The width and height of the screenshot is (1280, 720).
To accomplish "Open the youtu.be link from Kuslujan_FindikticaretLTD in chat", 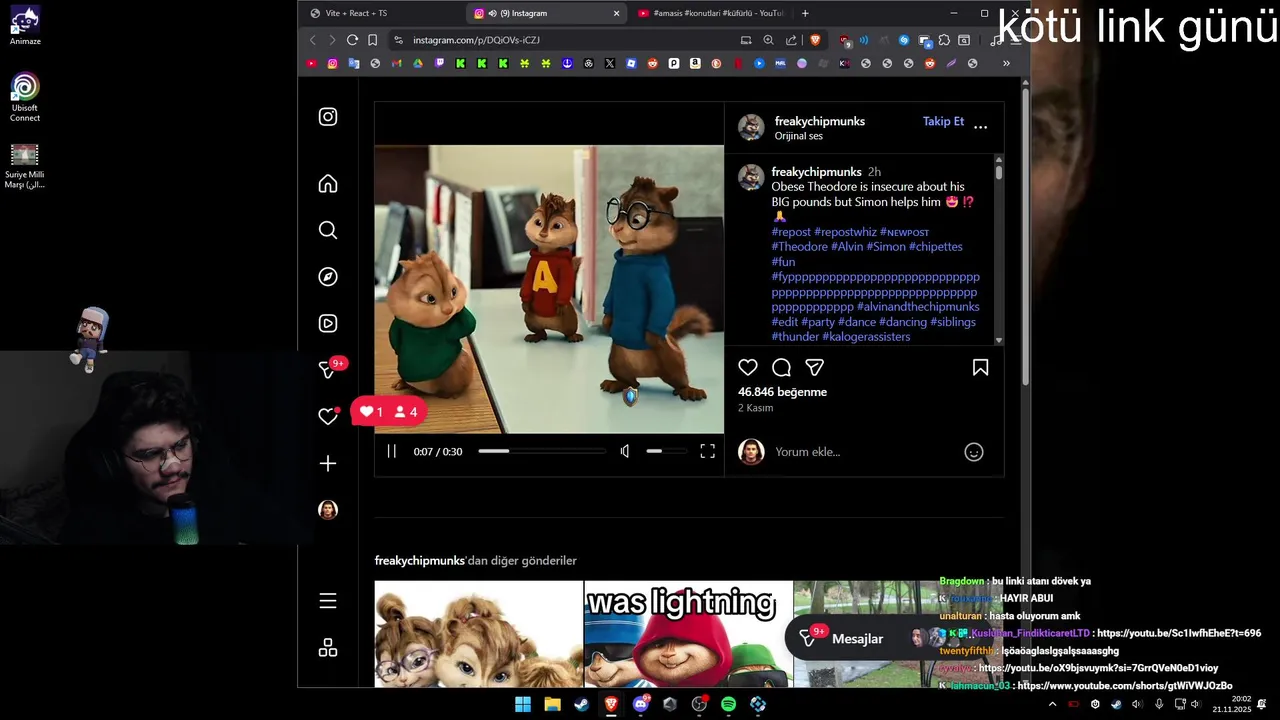I will (x=1179, y=633).
